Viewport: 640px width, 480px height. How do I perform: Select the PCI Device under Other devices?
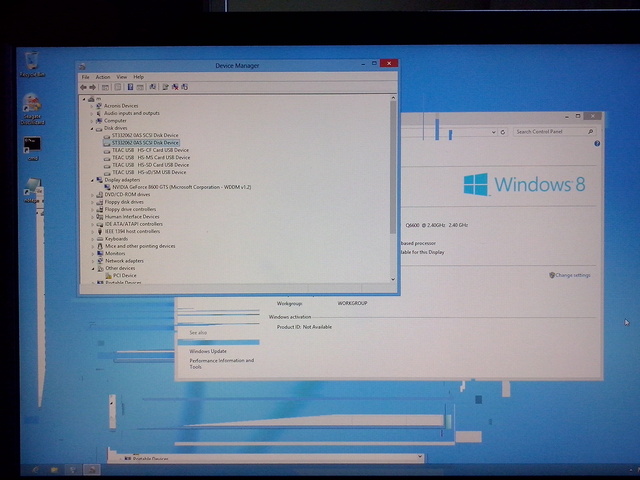(123, 275)
